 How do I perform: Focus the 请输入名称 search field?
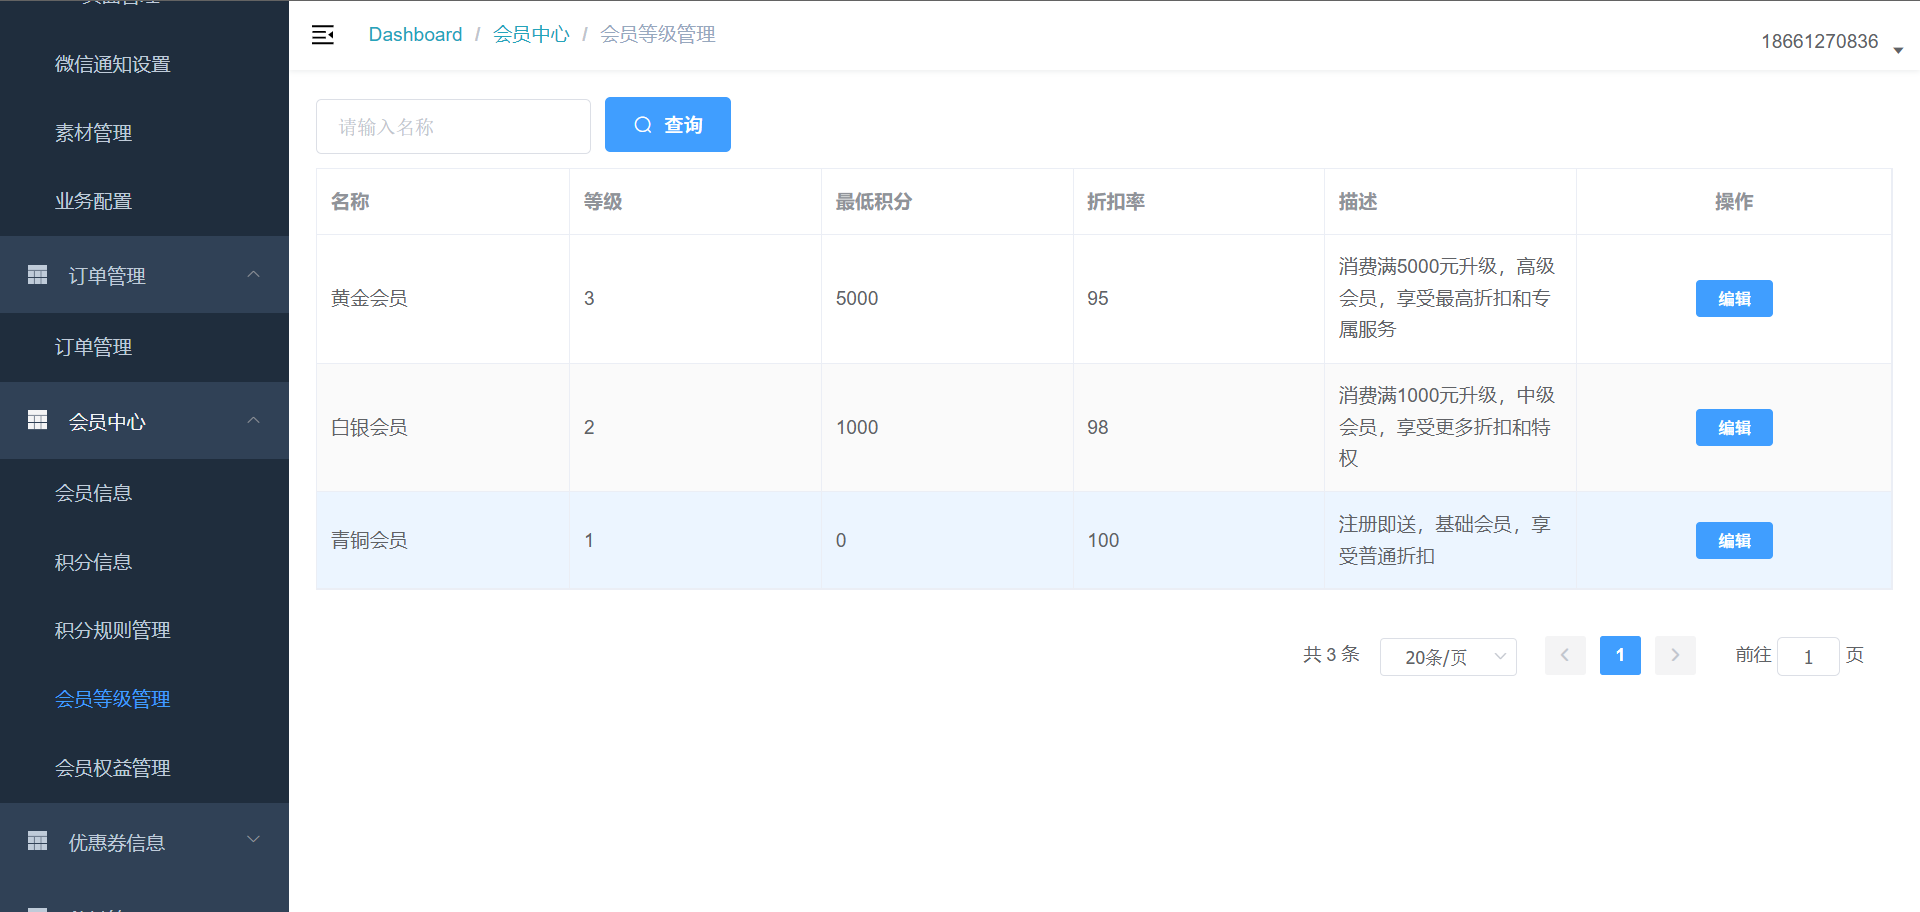453,127
